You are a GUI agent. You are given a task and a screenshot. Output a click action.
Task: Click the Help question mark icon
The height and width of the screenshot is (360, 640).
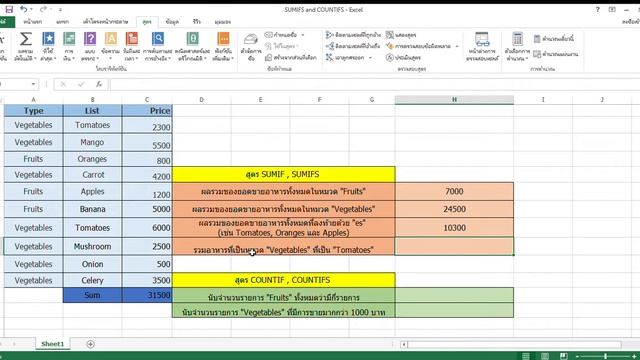click(x=598, y=9)
